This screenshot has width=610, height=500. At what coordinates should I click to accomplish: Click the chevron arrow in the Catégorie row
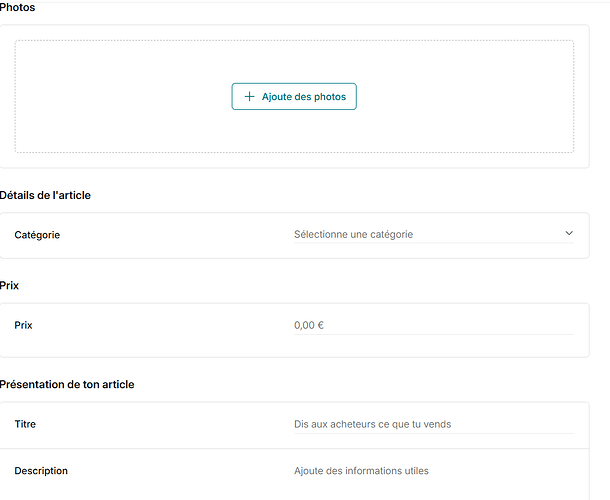tap(569, 233)
